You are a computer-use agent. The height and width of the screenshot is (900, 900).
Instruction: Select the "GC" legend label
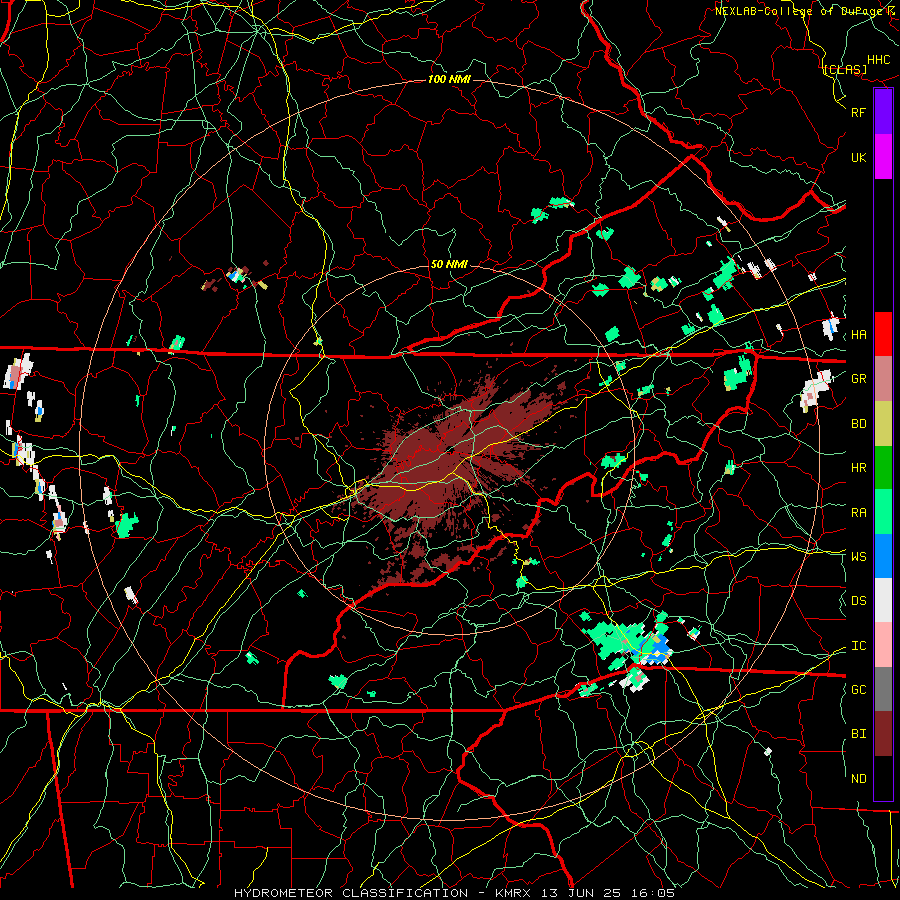[858, 690]
